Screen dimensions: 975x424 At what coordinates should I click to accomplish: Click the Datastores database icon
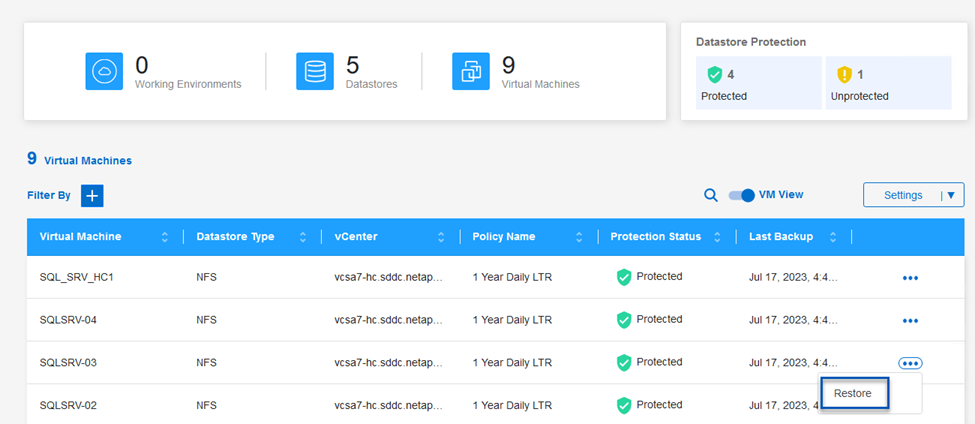pyautogui.click(x=315, y=72)
